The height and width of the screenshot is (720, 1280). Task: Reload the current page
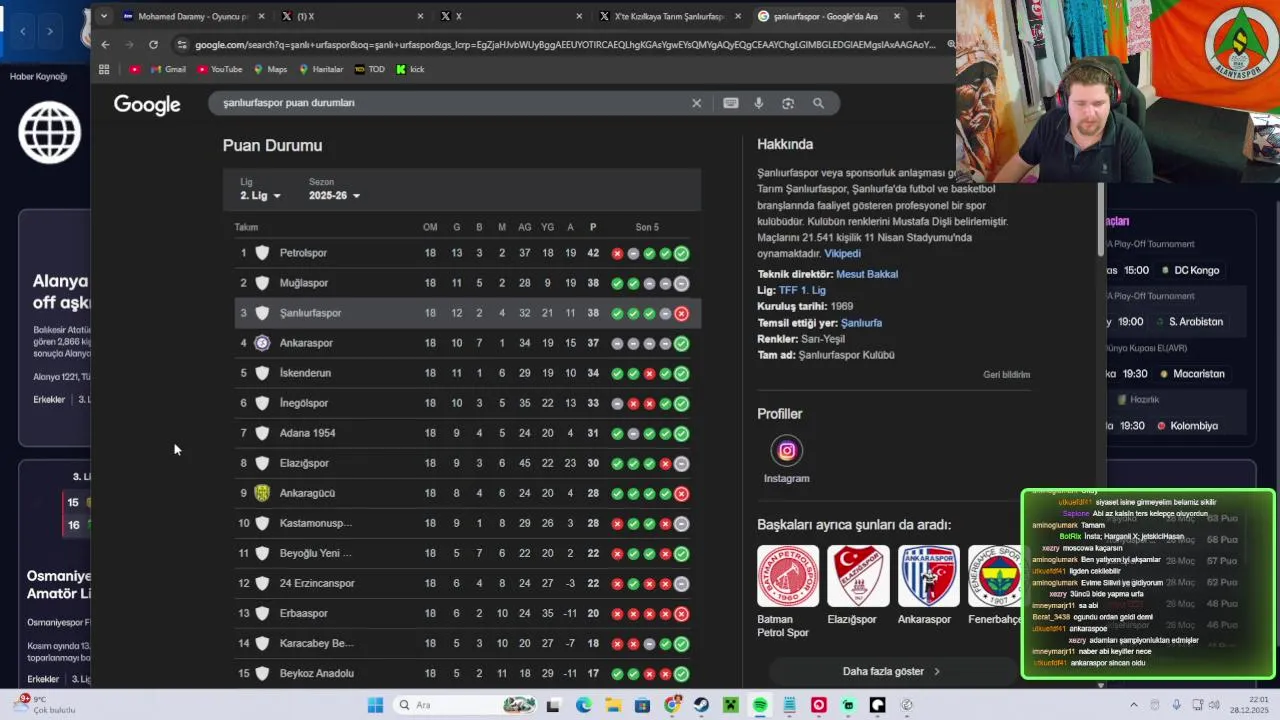[x=153, y=45]
